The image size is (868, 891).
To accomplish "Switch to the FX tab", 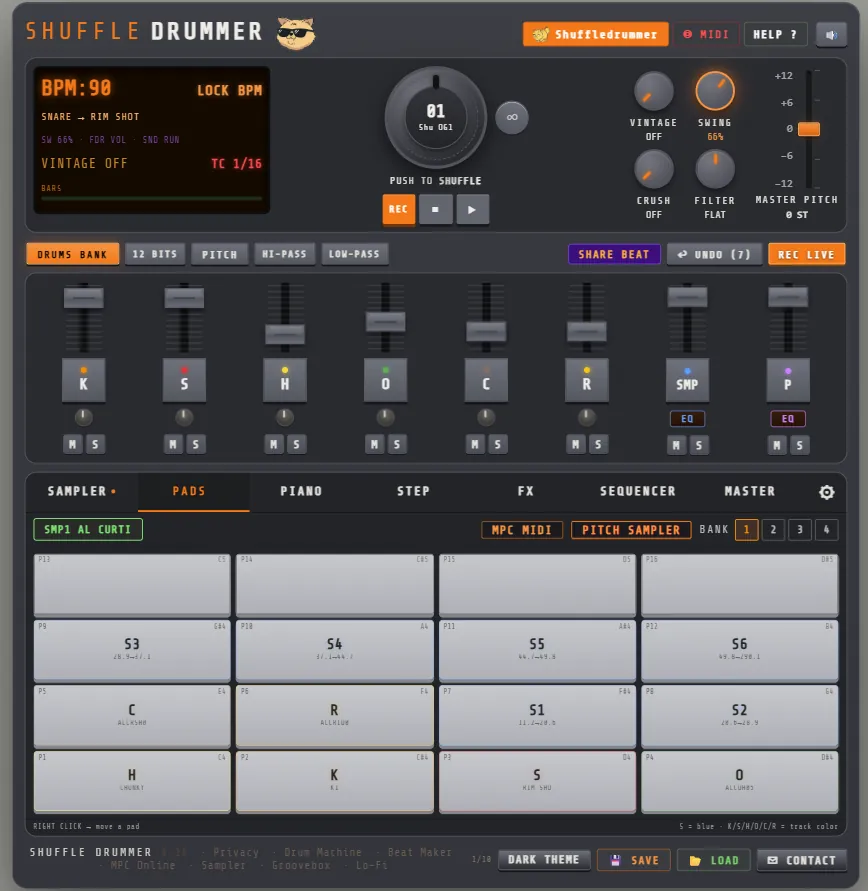I will [525, 492].
